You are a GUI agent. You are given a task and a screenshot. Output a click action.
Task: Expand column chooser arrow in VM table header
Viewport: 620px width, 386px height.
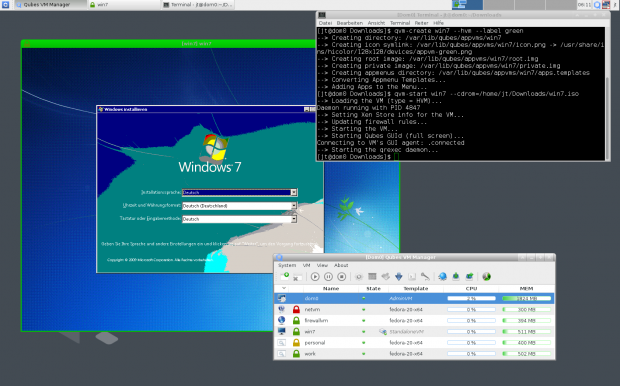[x=284, y=288]
